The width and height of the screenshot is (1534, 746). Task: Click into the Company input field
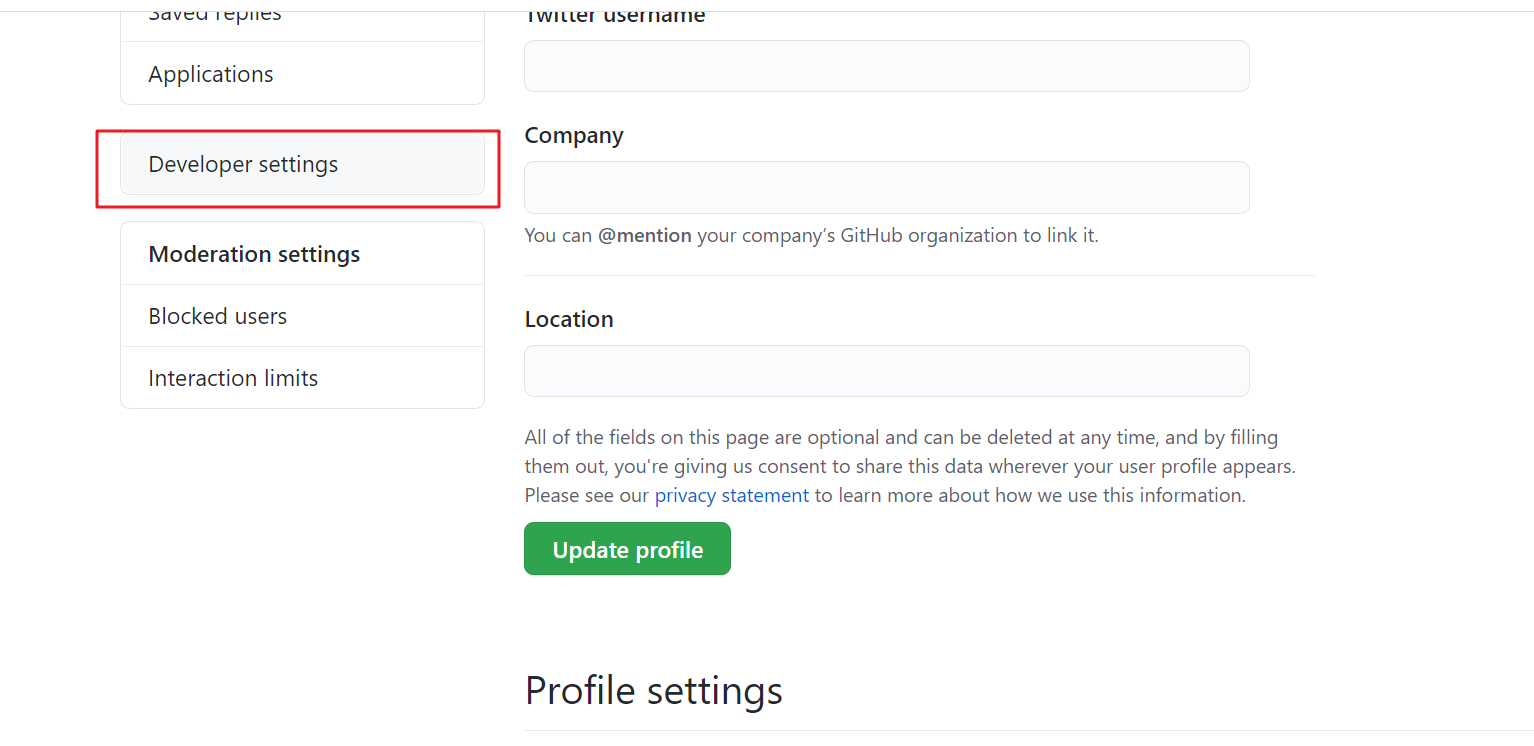[887, 187]
